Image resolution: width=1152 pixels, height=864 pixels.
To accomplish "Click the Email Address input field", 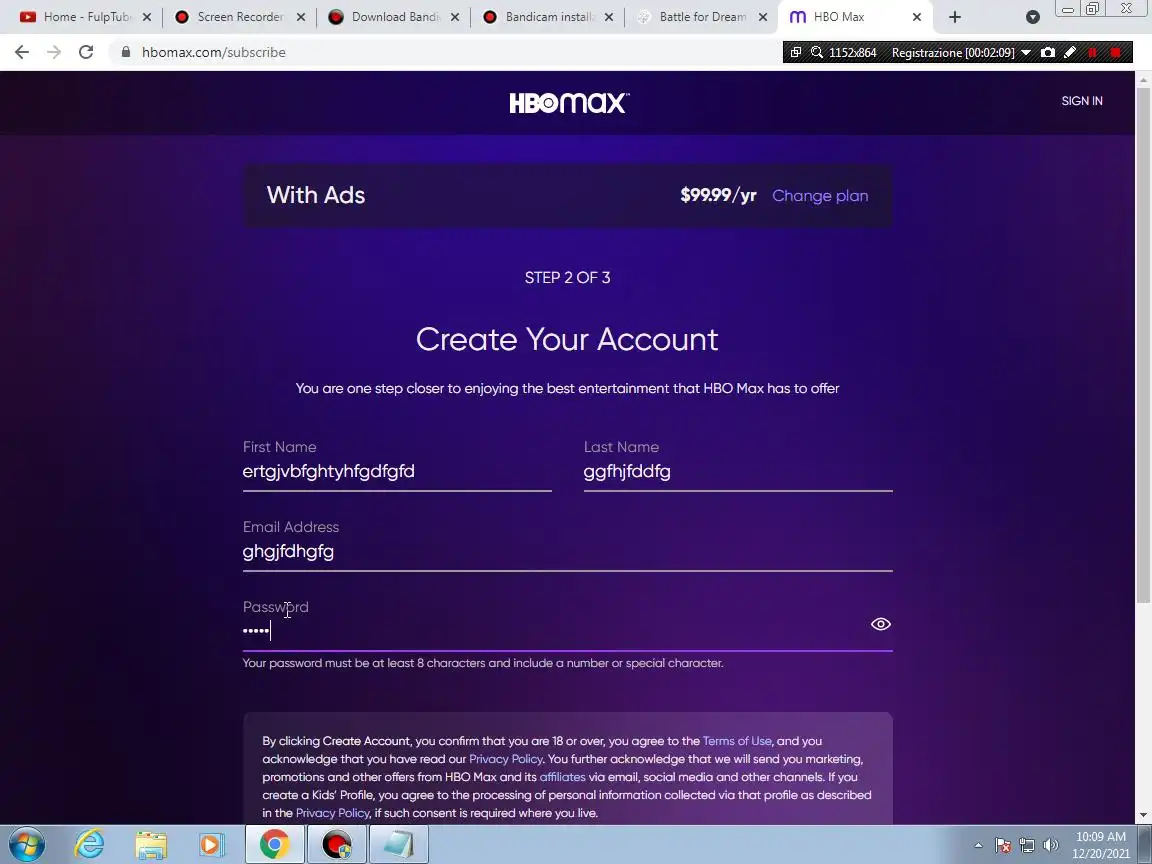I will click(x=567, y=551).
